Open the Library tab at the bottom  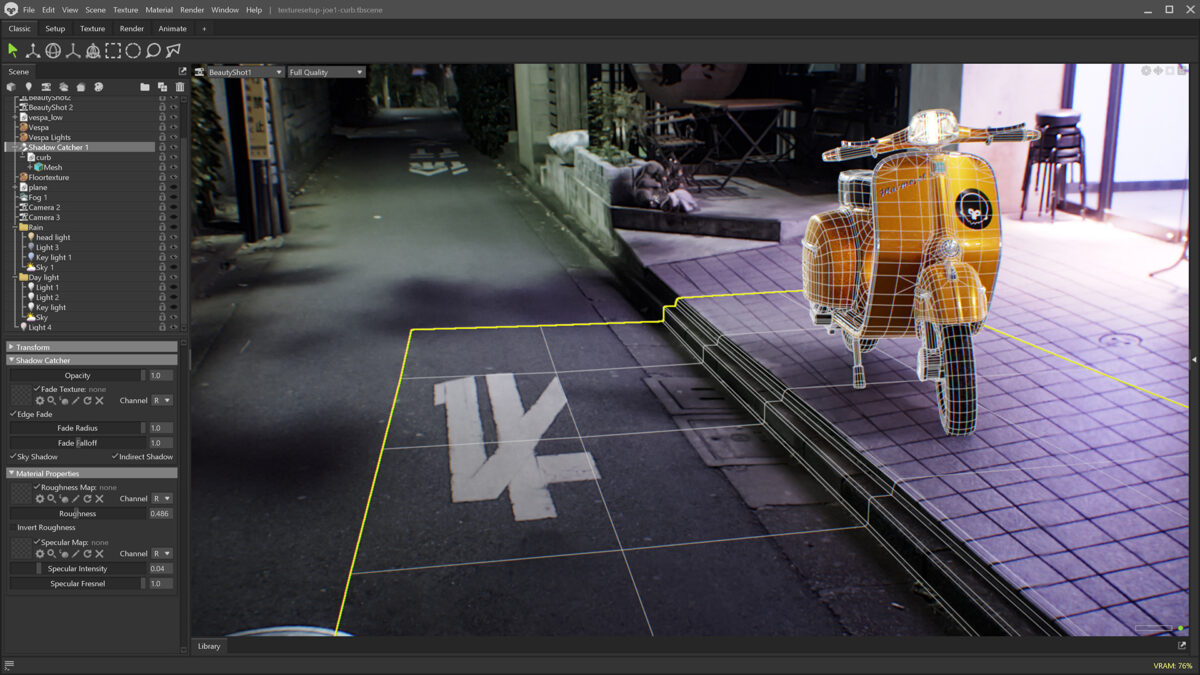[x=208, y=645]
